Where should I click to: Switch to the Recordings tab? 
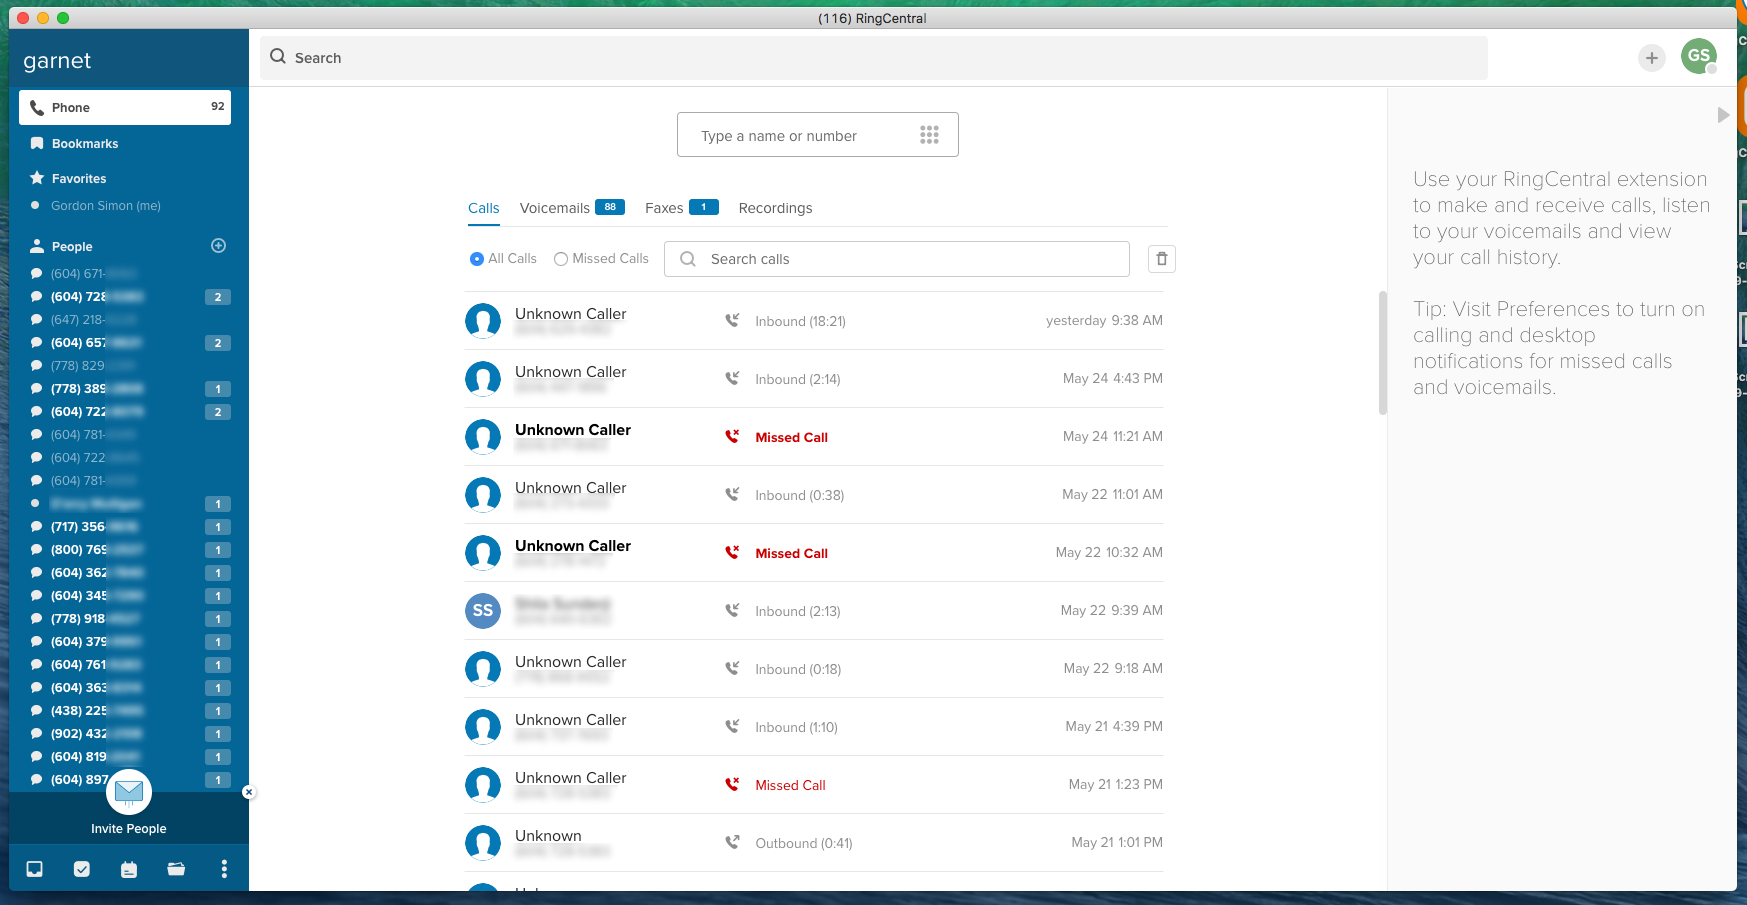click(775, 208)
